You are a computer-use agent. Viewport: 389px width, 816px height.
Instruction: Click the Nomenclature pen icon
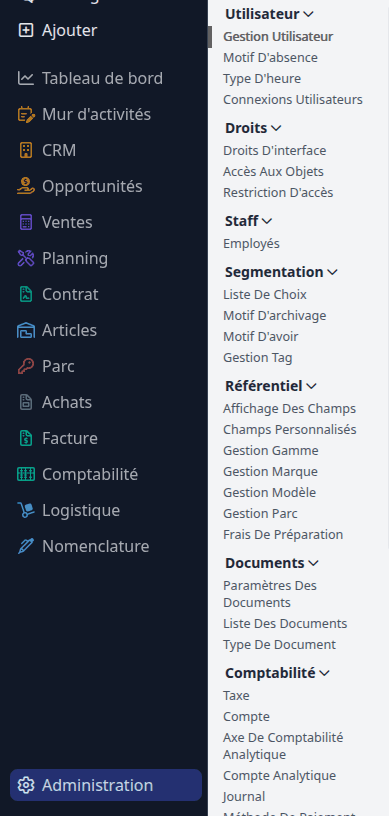click(26, 546)
